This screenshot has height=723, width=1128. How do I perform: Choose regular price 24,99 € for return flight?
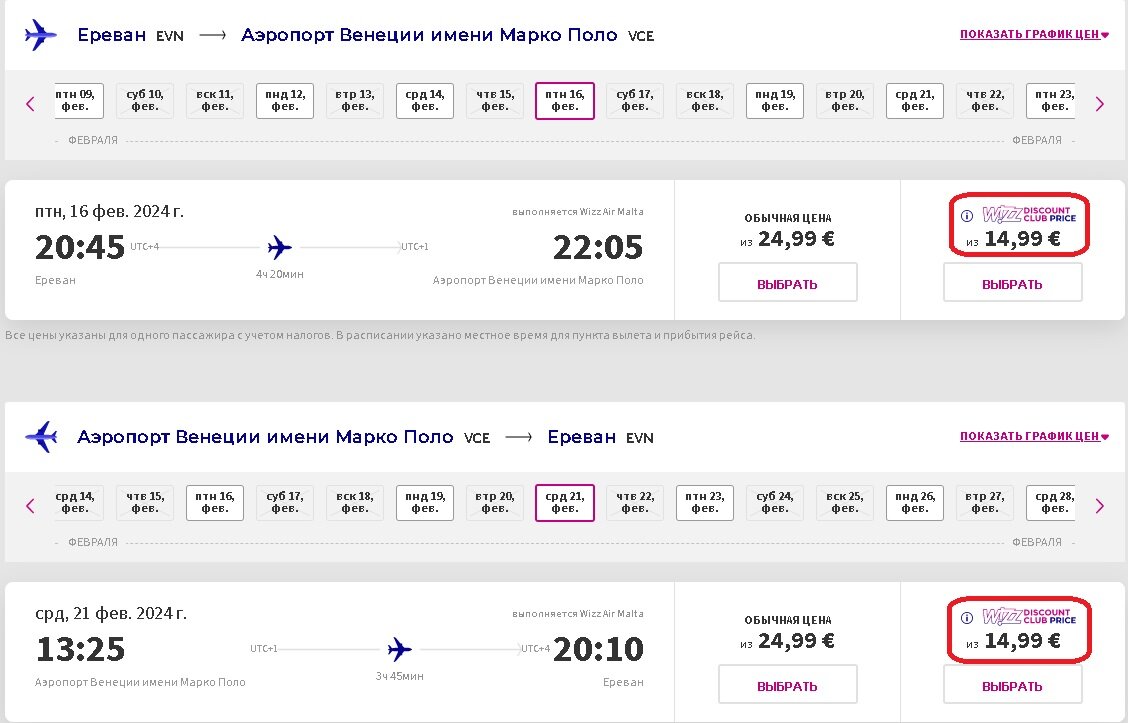788,684
